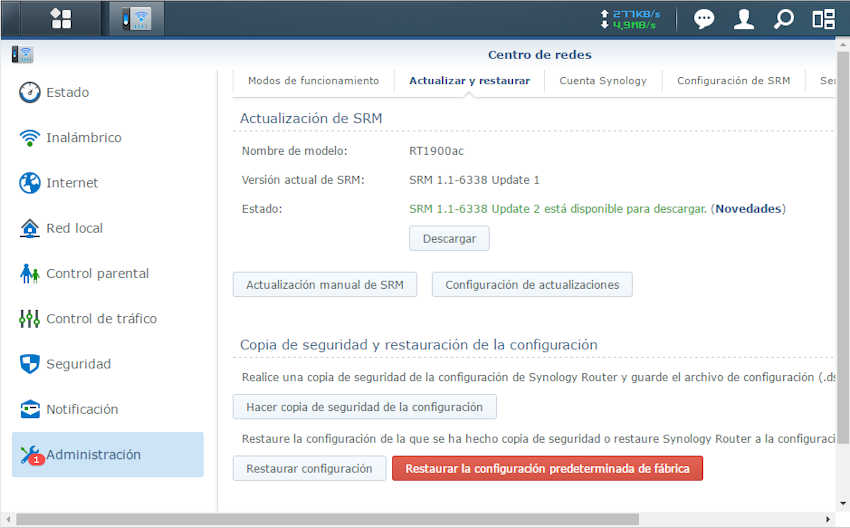This screenshot has height=528, width=850.
Task: Open the Novedades link
Action: (x=748, y=209)
